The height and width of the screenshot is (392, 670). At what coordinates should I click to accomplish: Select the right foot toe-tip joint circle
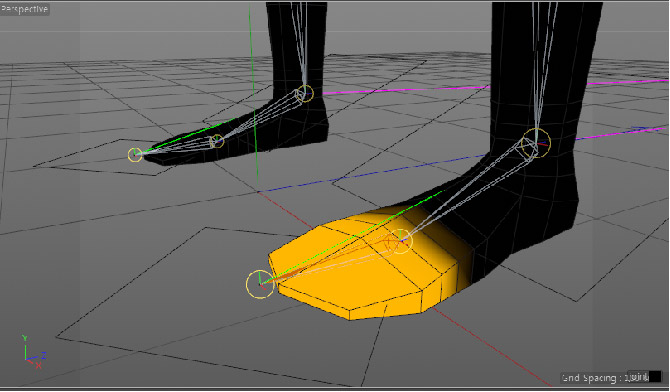260,284
